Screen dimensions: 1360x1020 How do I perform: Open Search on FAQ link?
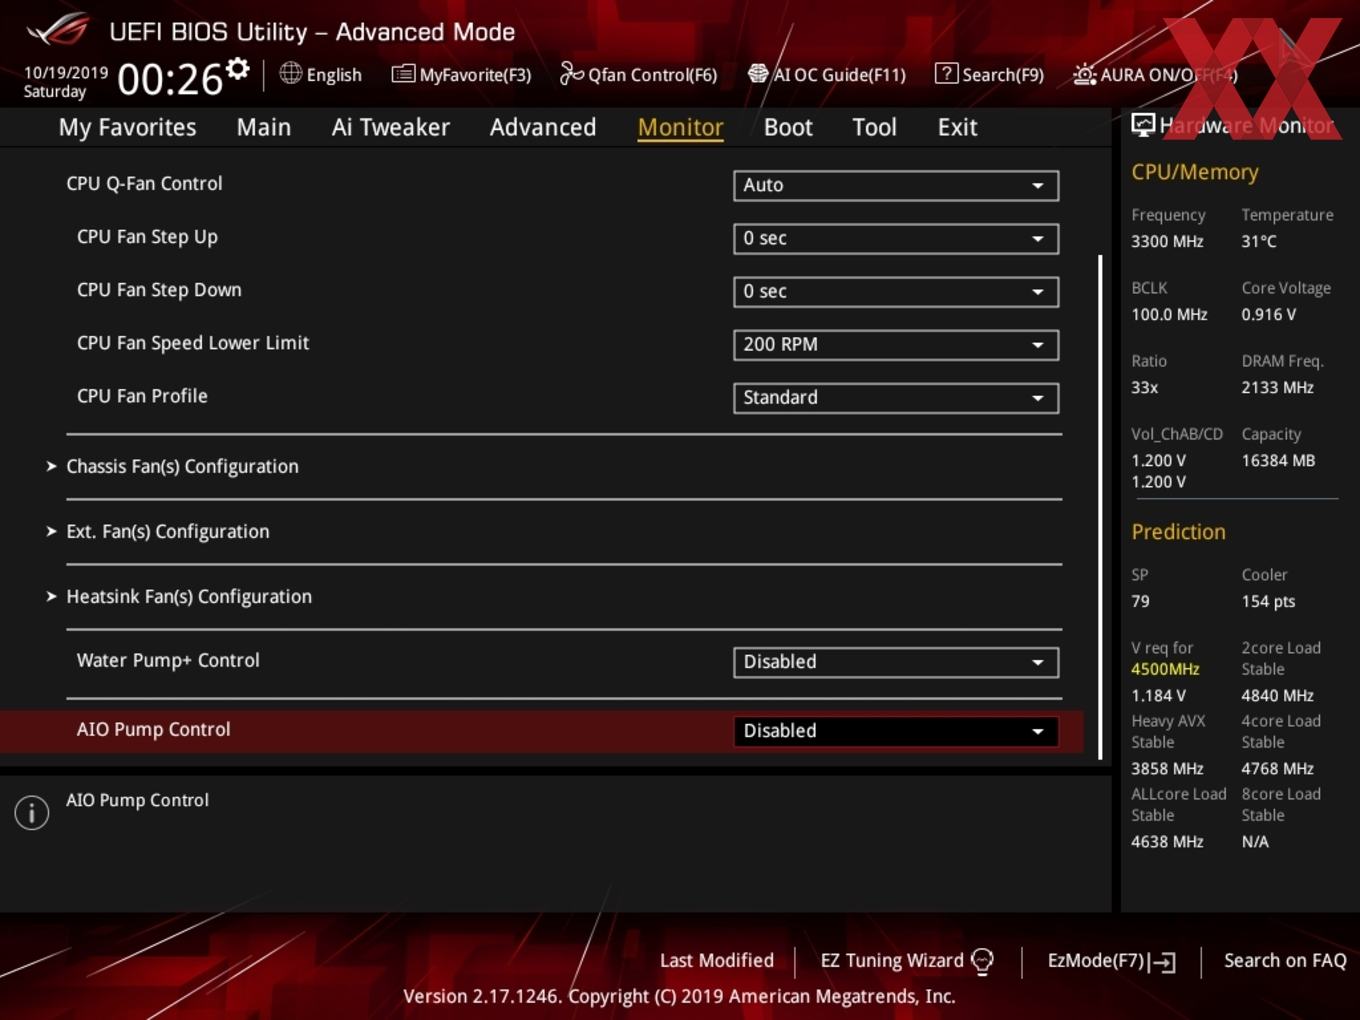coord(1285,960)
